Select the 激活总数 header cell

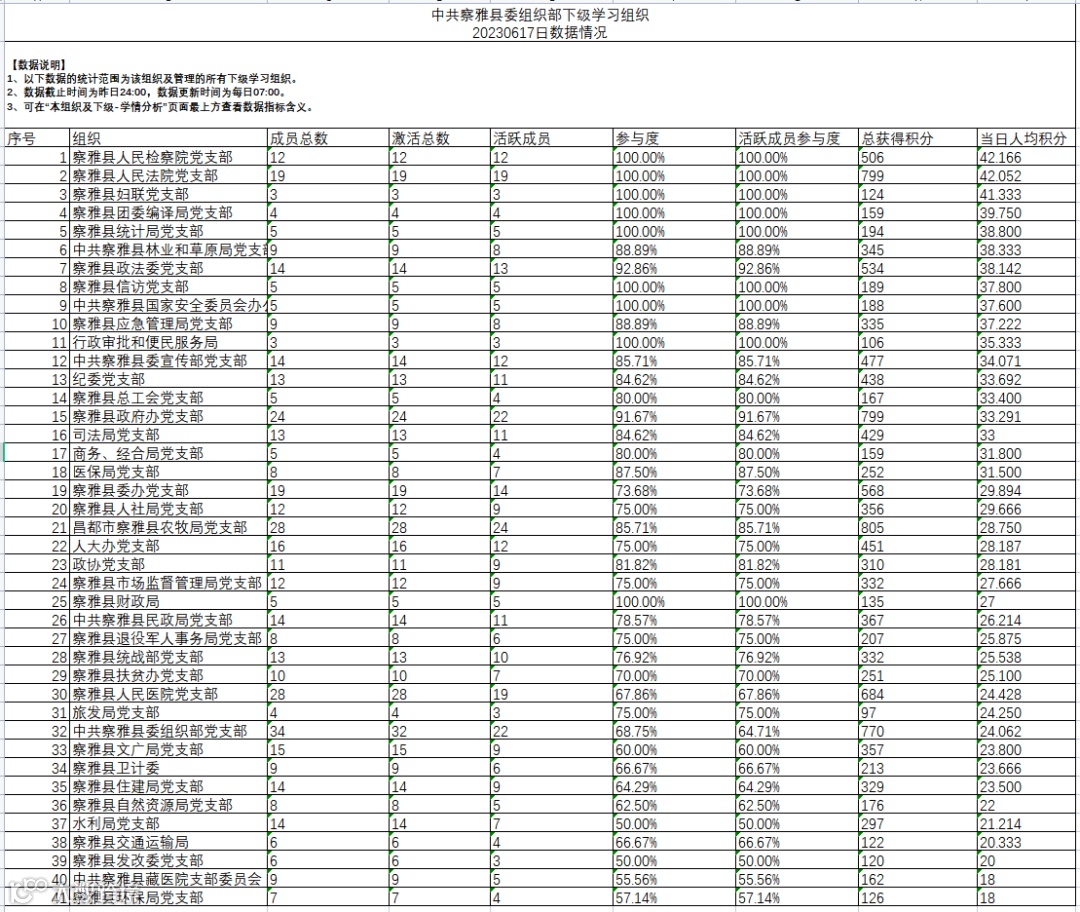[440, 138]
